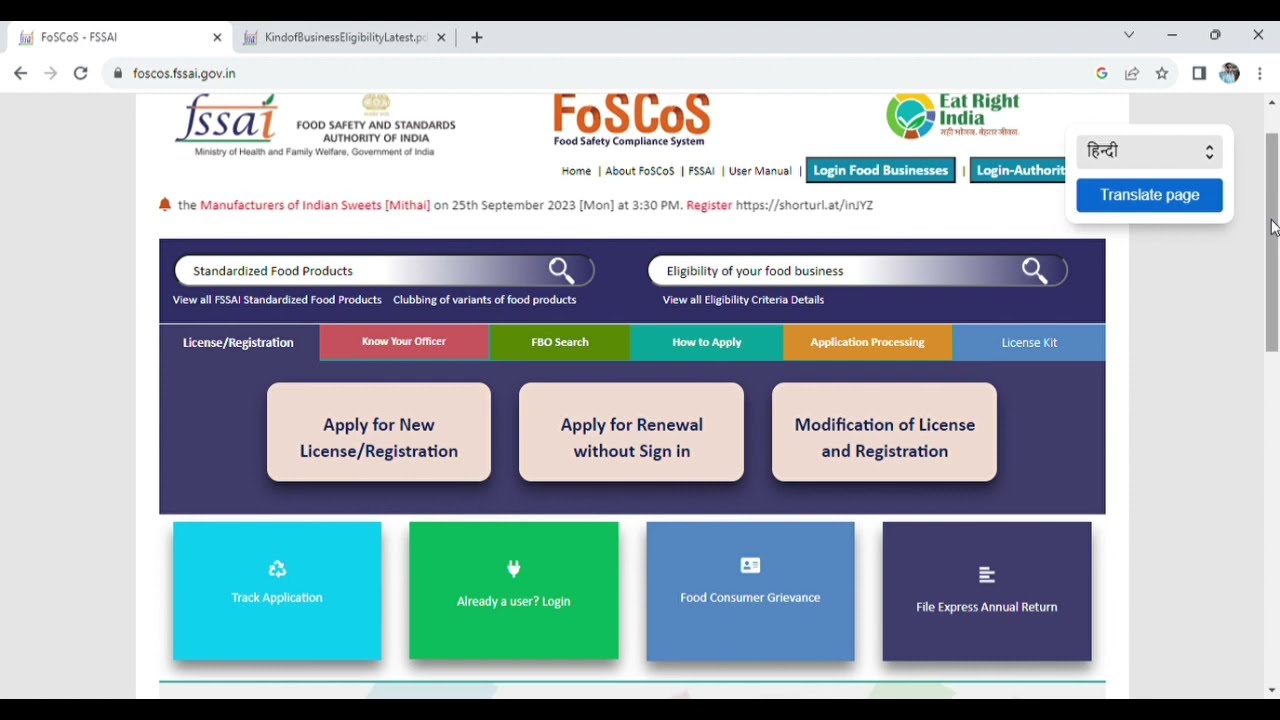
Task: Open the Chrome profile avatar
Action: click(x=1230, y=73)
